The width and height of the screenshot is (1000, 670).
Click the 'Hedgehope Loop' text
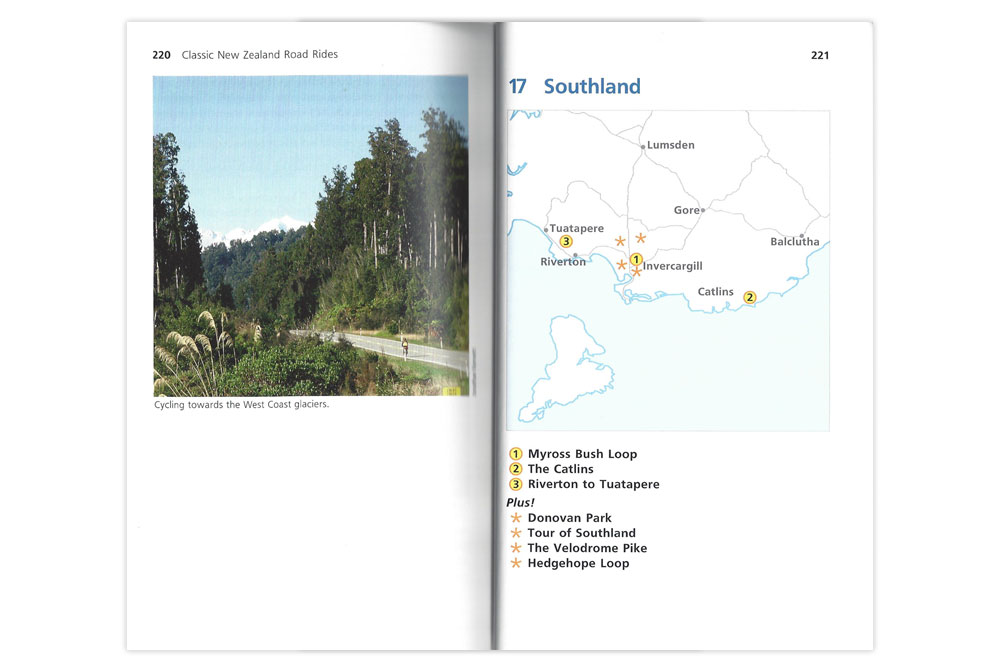coord(578,563)
